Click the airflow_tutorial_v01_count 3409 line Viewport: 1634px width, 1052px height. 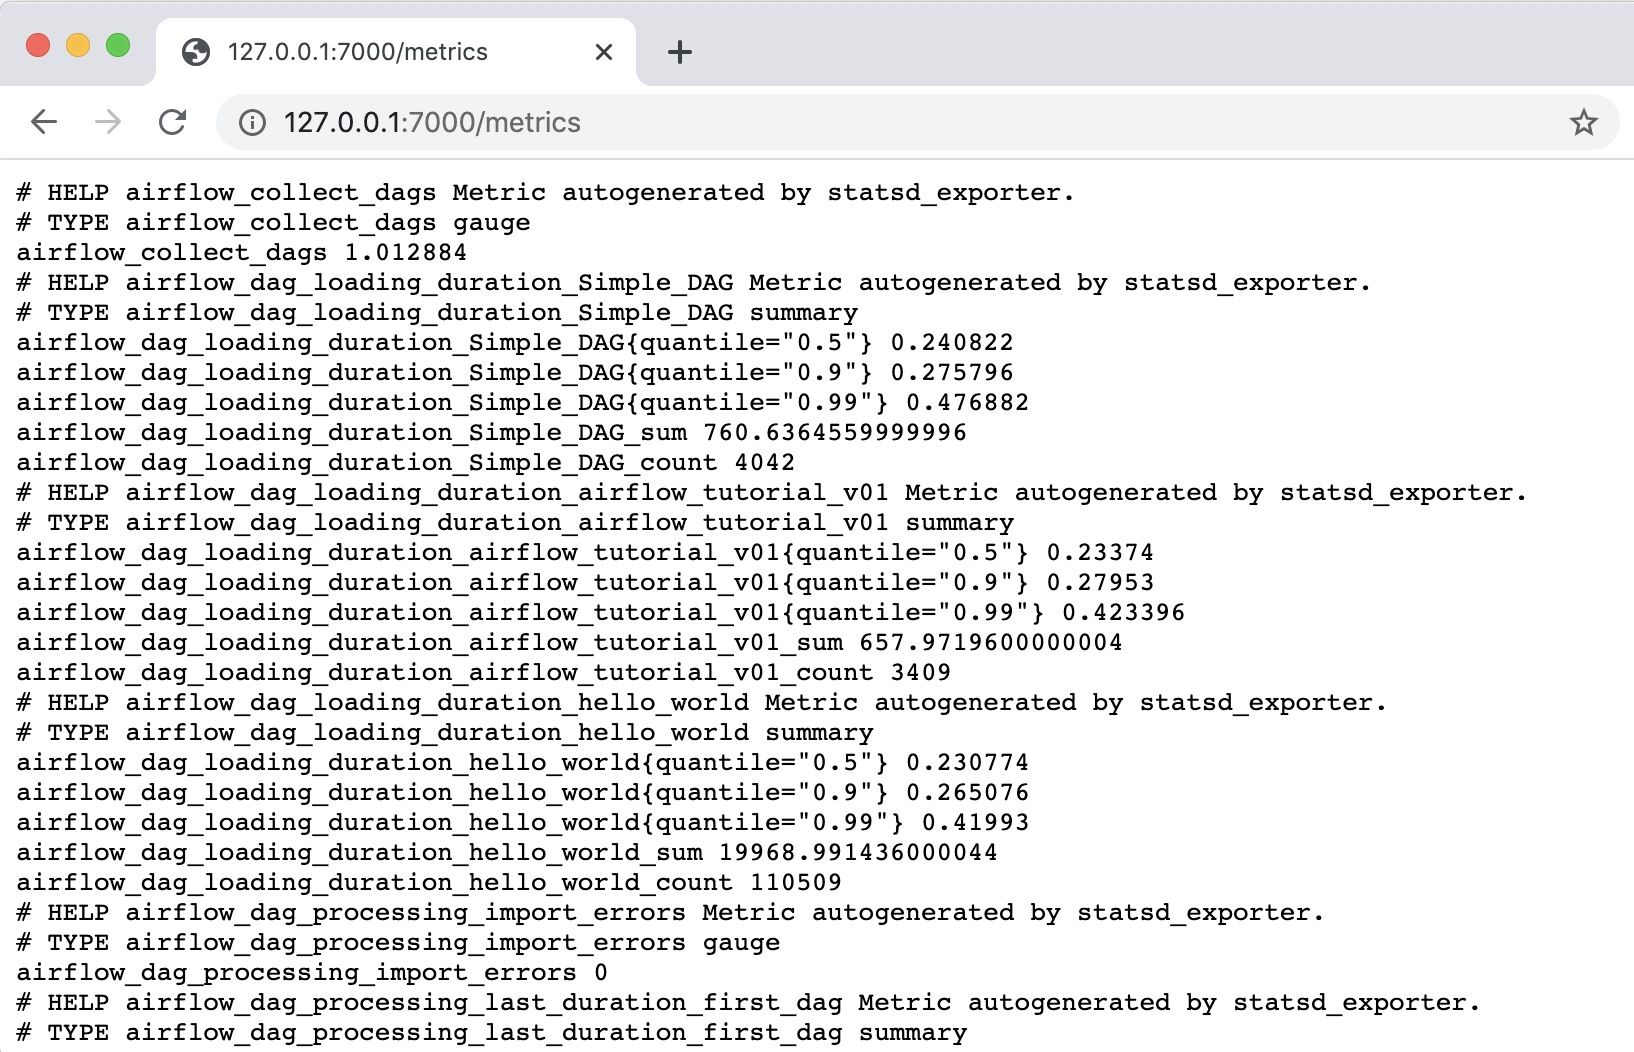tap(483, 672)
